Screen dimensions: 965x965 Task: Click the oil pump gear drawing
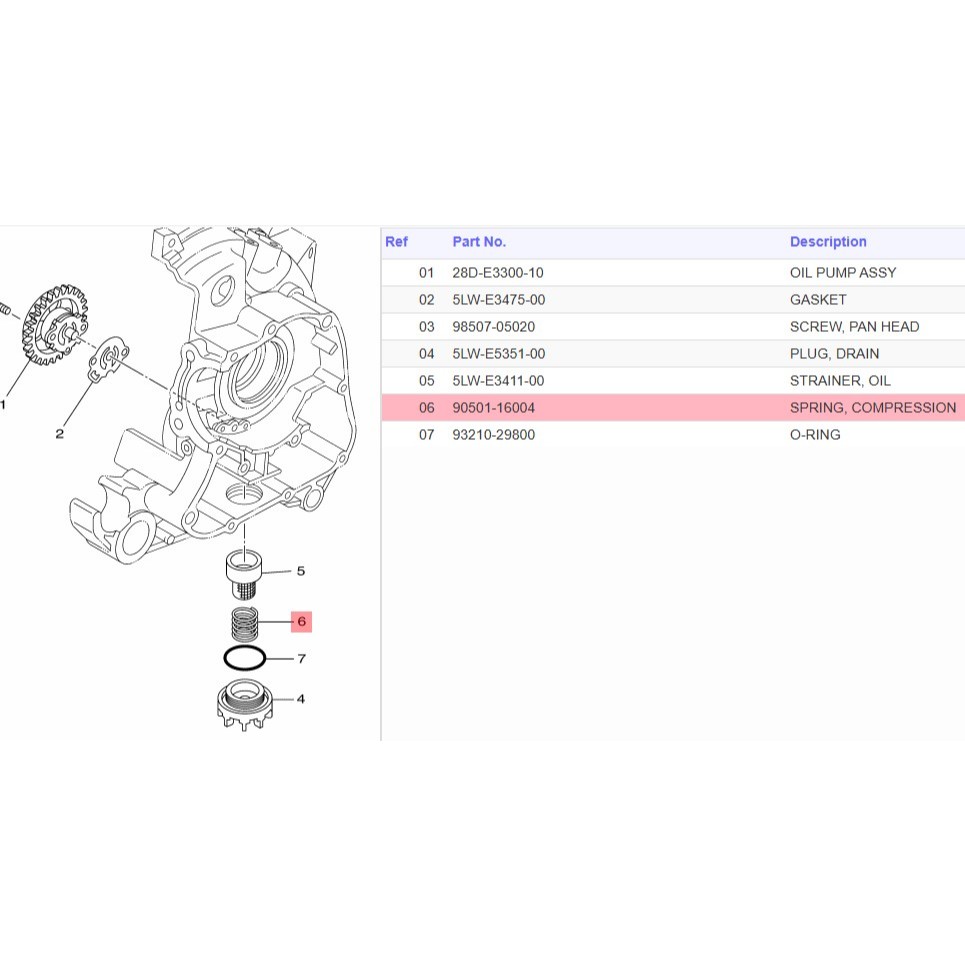coord(54,325)
